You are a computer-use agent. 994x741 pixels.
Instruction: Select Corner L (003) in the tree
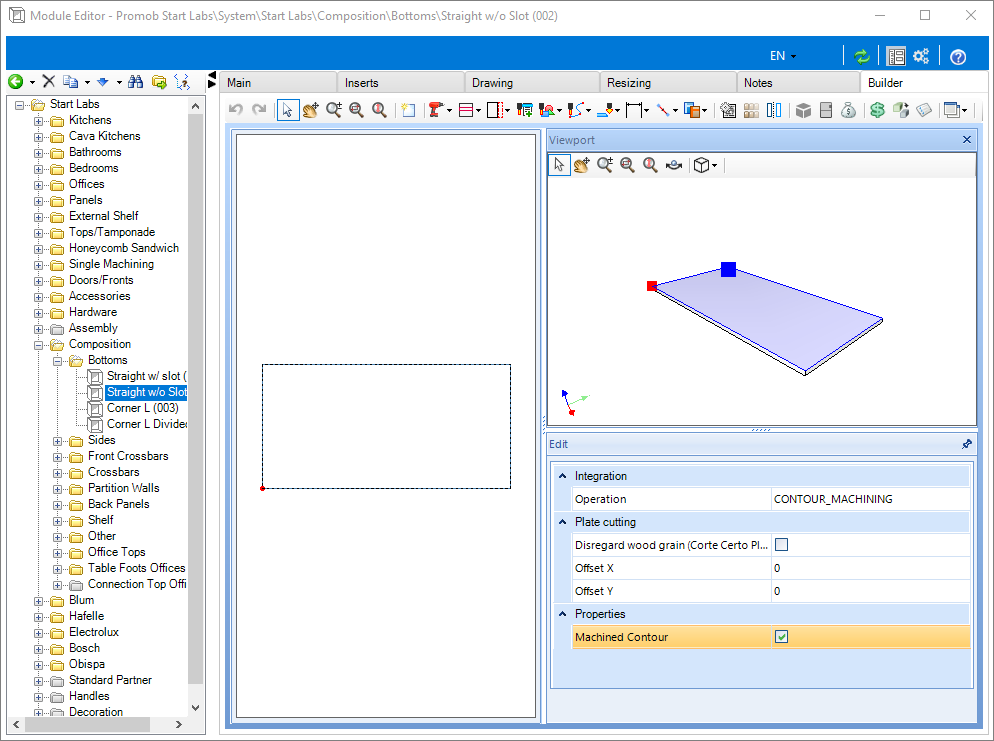[x=143, y=408]
